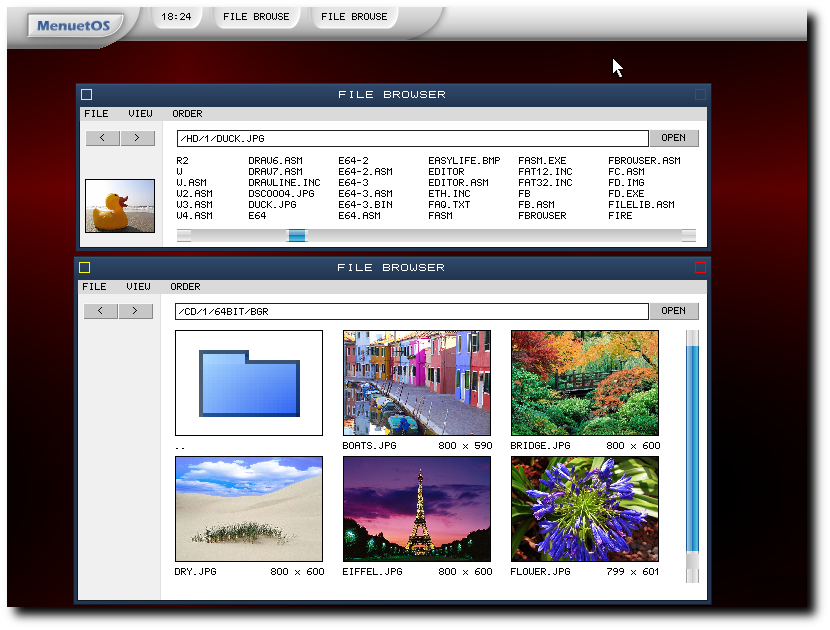Select the FAQ.TXT file
Viewport: 830px width, 630px height.
pyautogui.click(x=449, y=205)
